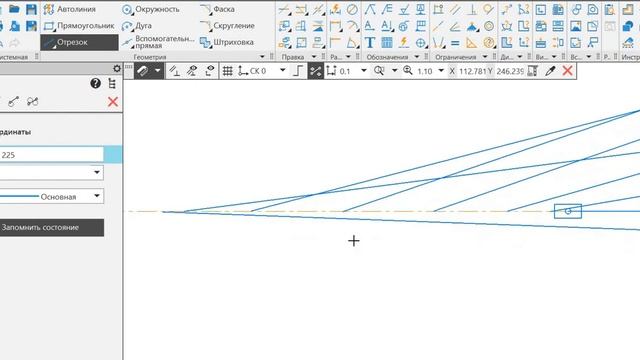Screen dimensions: 640x360
Task: Select Вспомогательная прямая tool
Action: [x=158, y=42]
